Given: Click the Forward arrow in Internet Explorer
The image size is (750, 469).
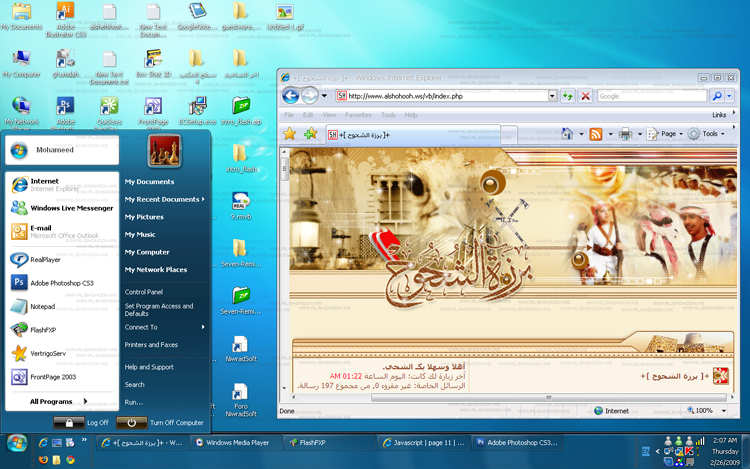Looking at the screenshot, I should point(309,96).
